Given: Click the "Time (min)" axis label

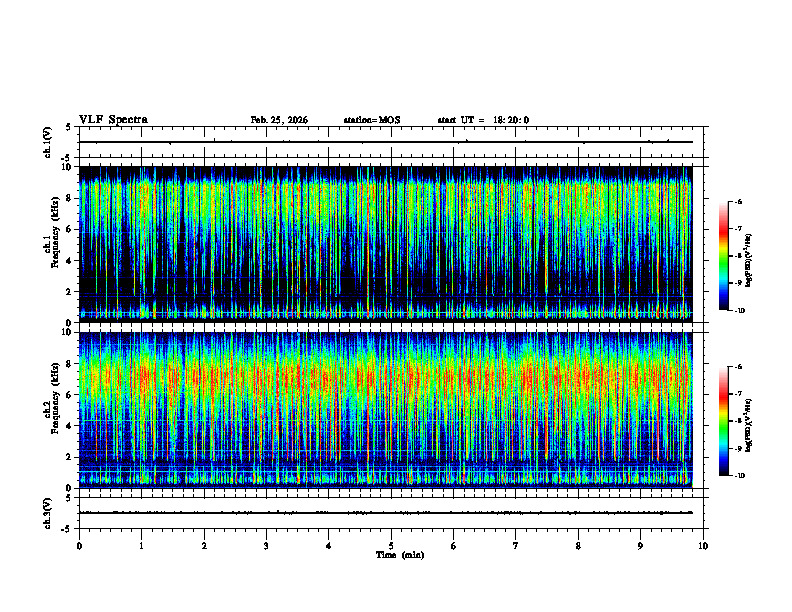Looking at the screenshot, I should pos(400,555).
